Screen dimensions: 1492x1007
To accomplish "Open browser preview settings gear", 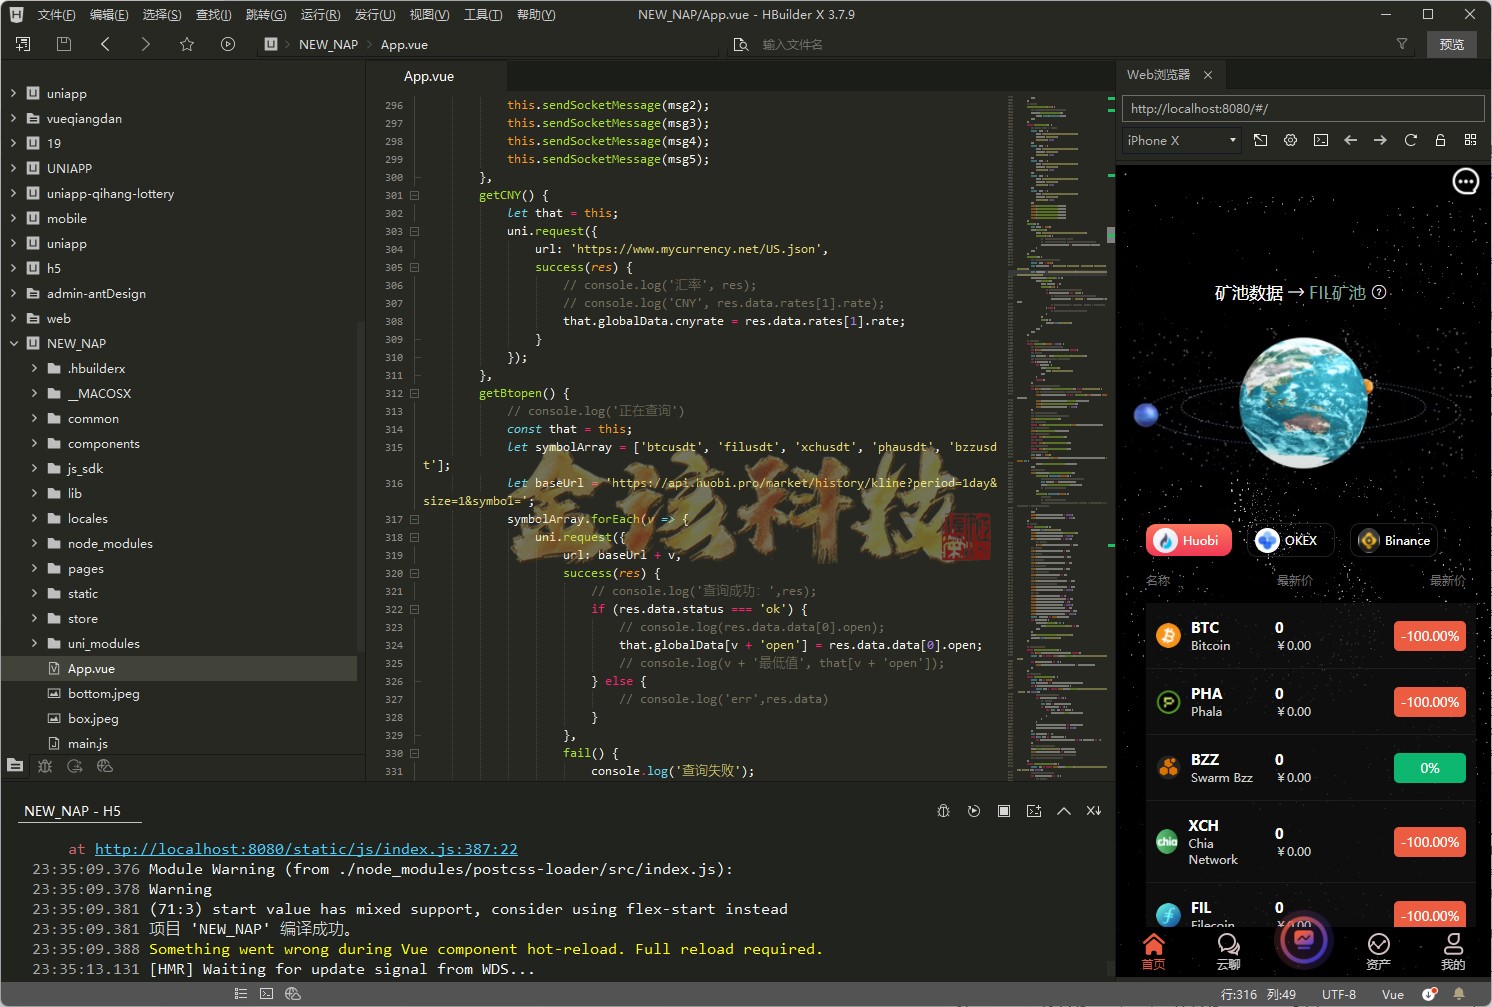I will [1290, 141].
